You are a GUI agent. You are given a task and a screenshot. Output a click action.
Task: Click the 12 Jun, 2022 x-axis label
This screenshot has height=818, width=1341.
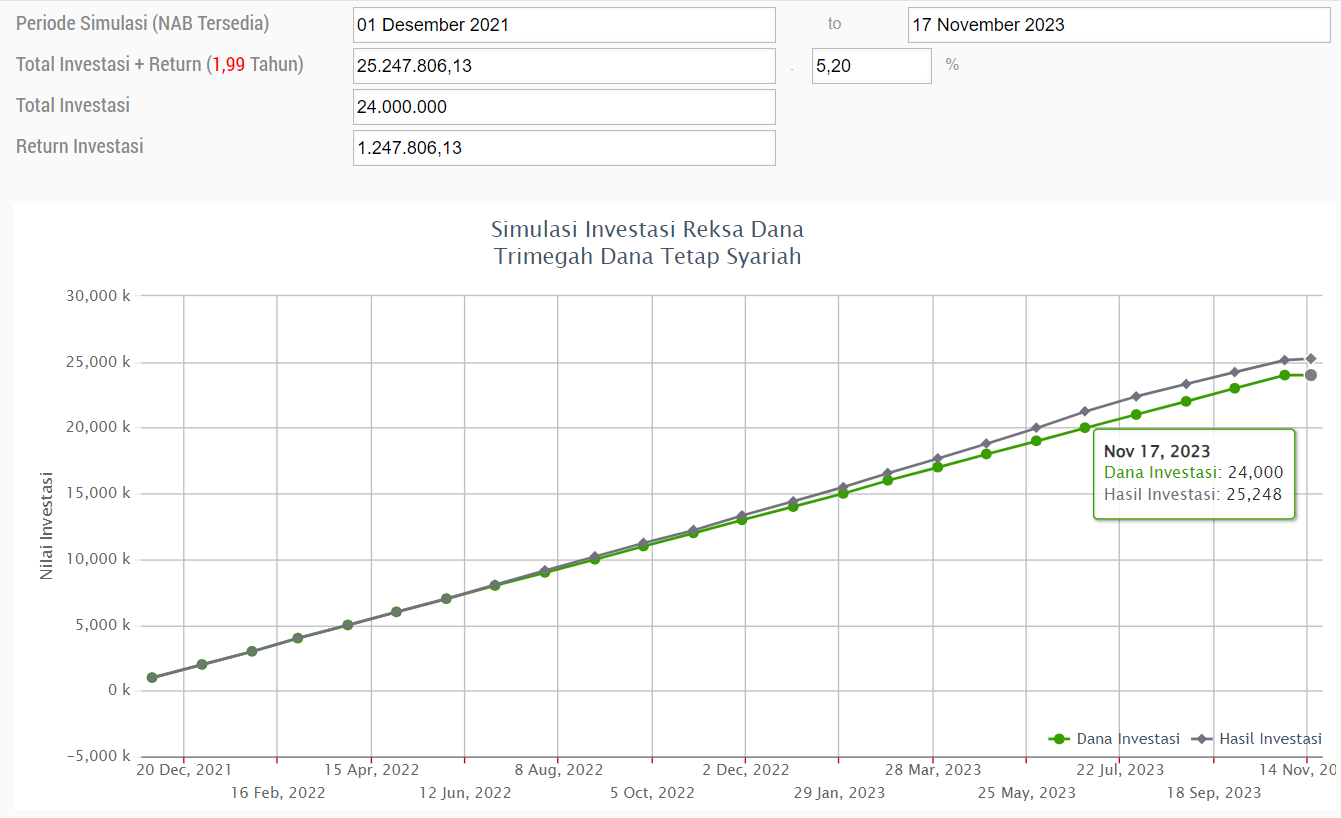click(465, 793)
